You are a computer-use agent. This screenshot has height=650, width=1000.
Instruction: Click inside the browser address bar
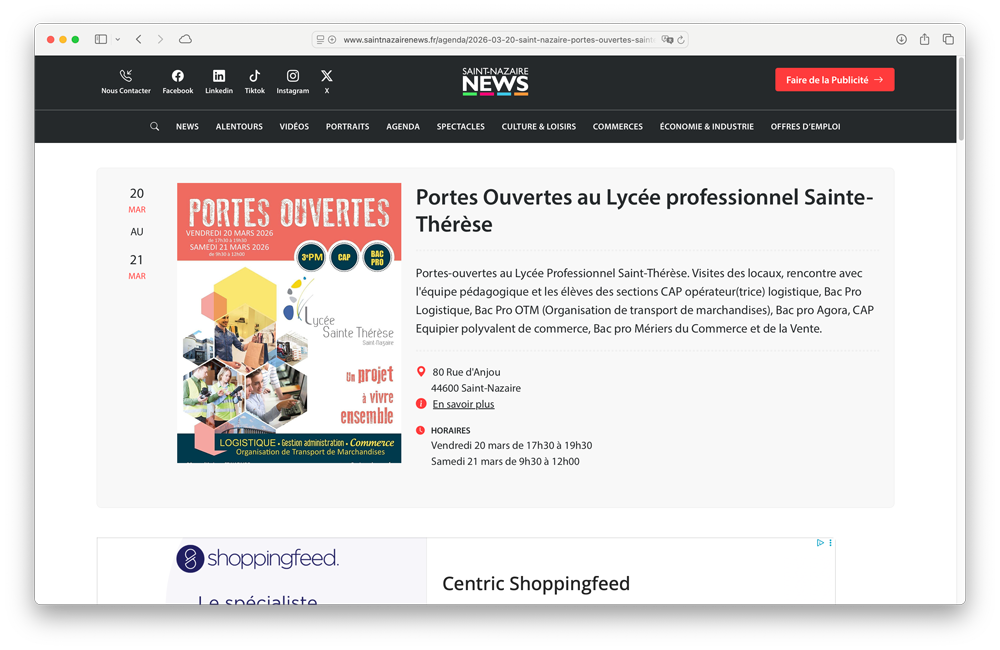click(x=498, y=38)
